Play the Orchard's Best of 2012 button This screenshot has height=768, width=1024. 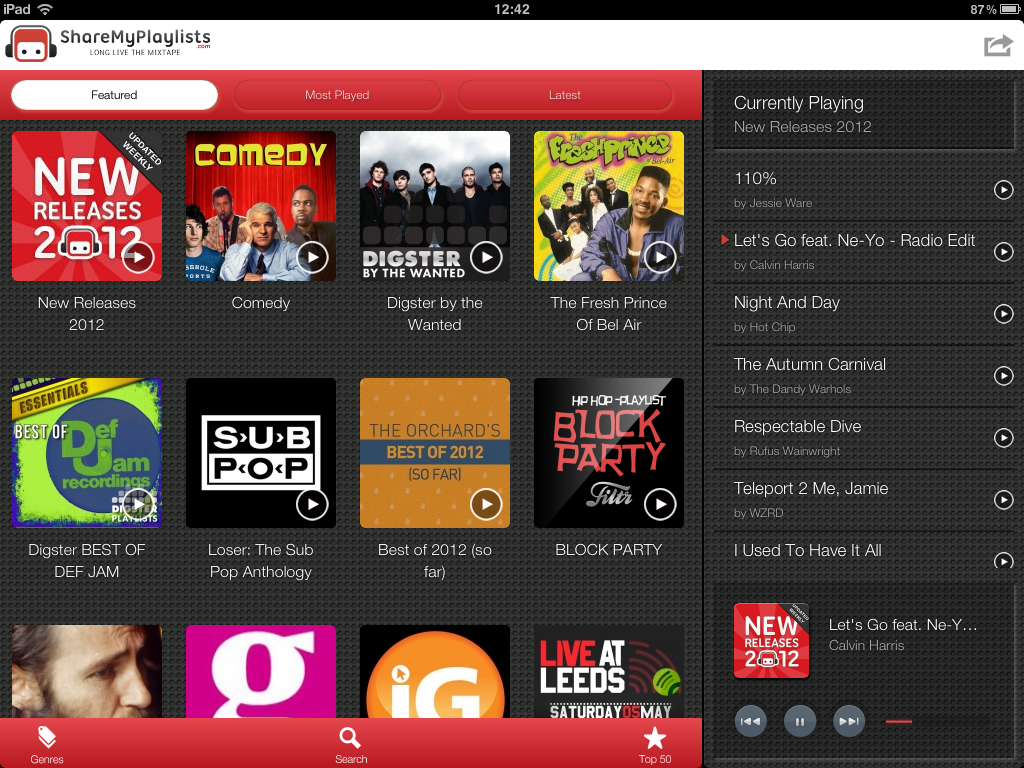coord(487,504)
